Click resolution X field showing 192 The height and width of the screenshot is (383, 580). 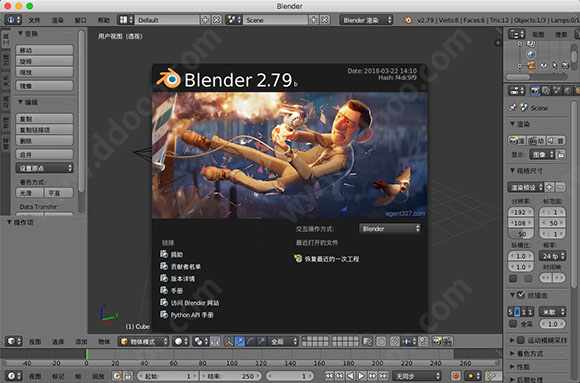(521, 212)
